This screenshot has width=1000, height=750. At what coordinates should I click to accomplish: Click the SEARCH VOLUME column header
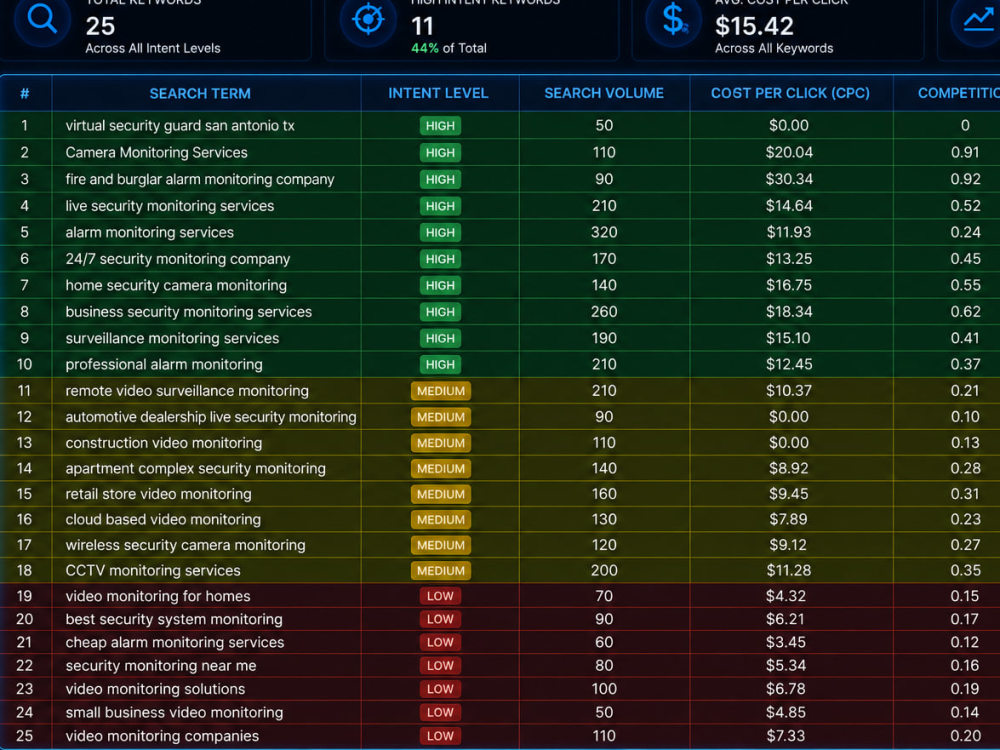click(x=604, y=93)
